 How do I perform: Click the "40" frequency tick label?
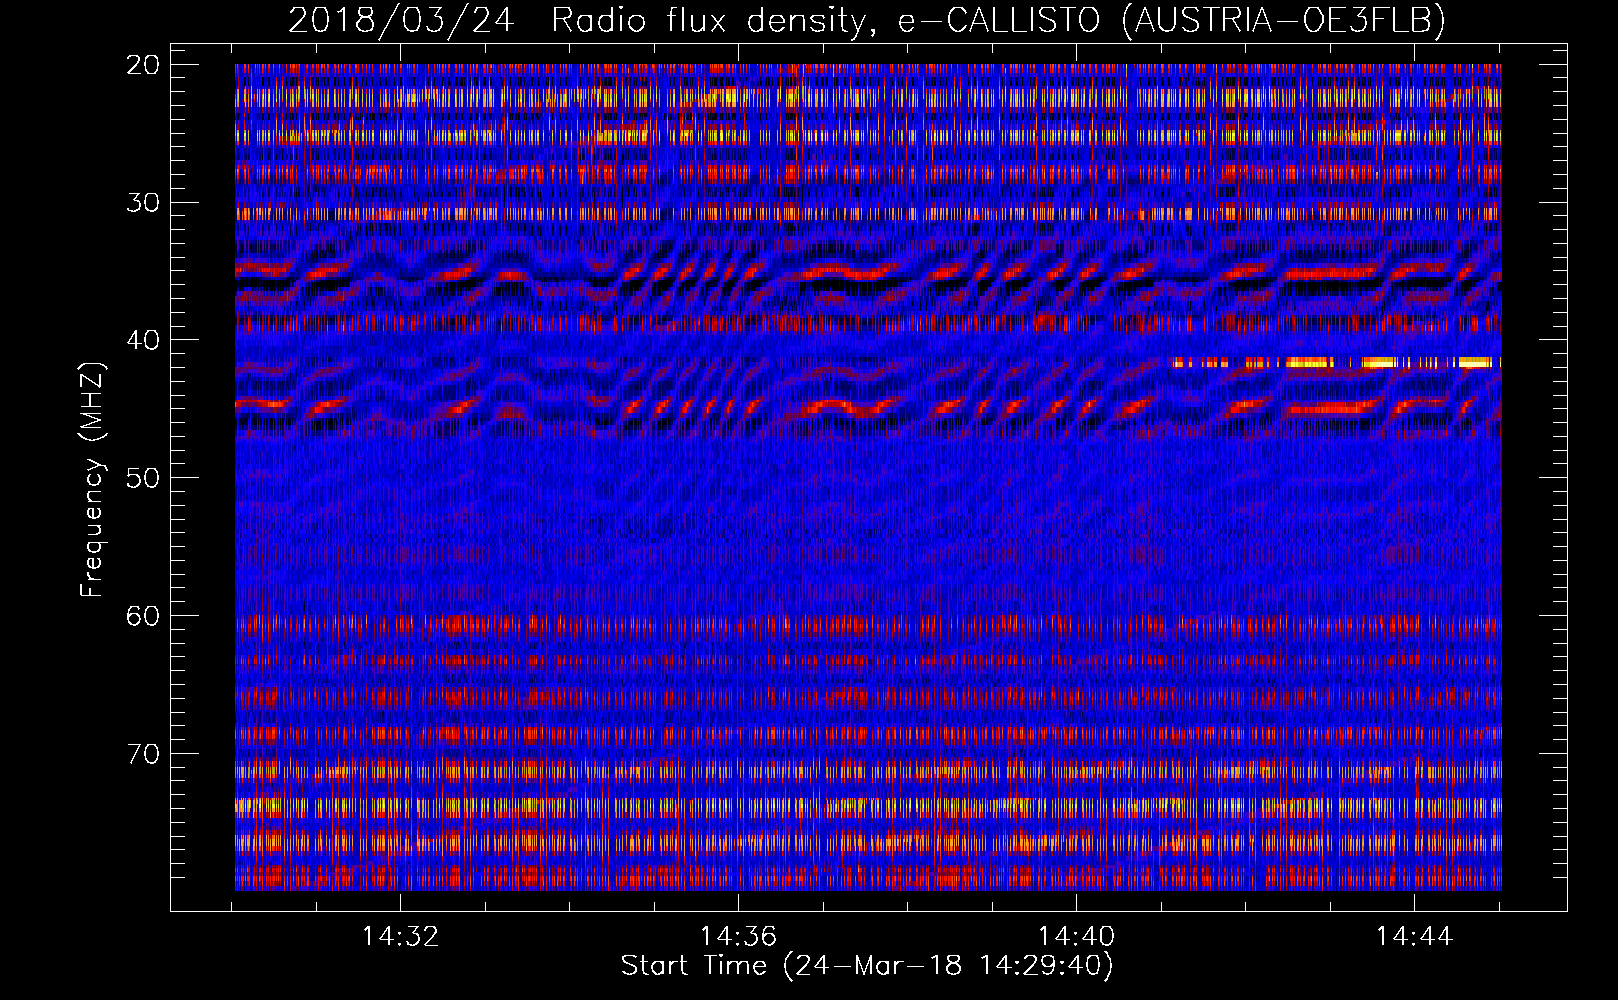pyautogui.click(x=144, y=340)
